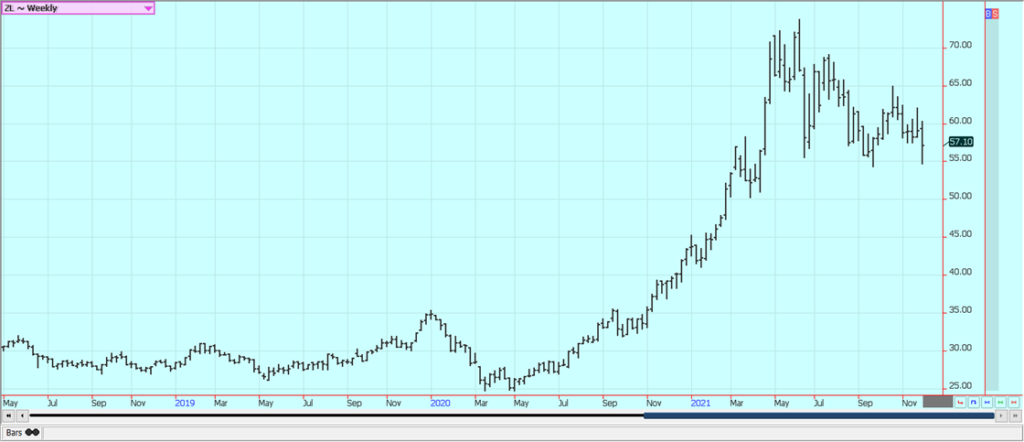Click the 25.00 price axis label
This screenshot has height=442, width=1024.
pyautogui.click(x=961, y=386)
